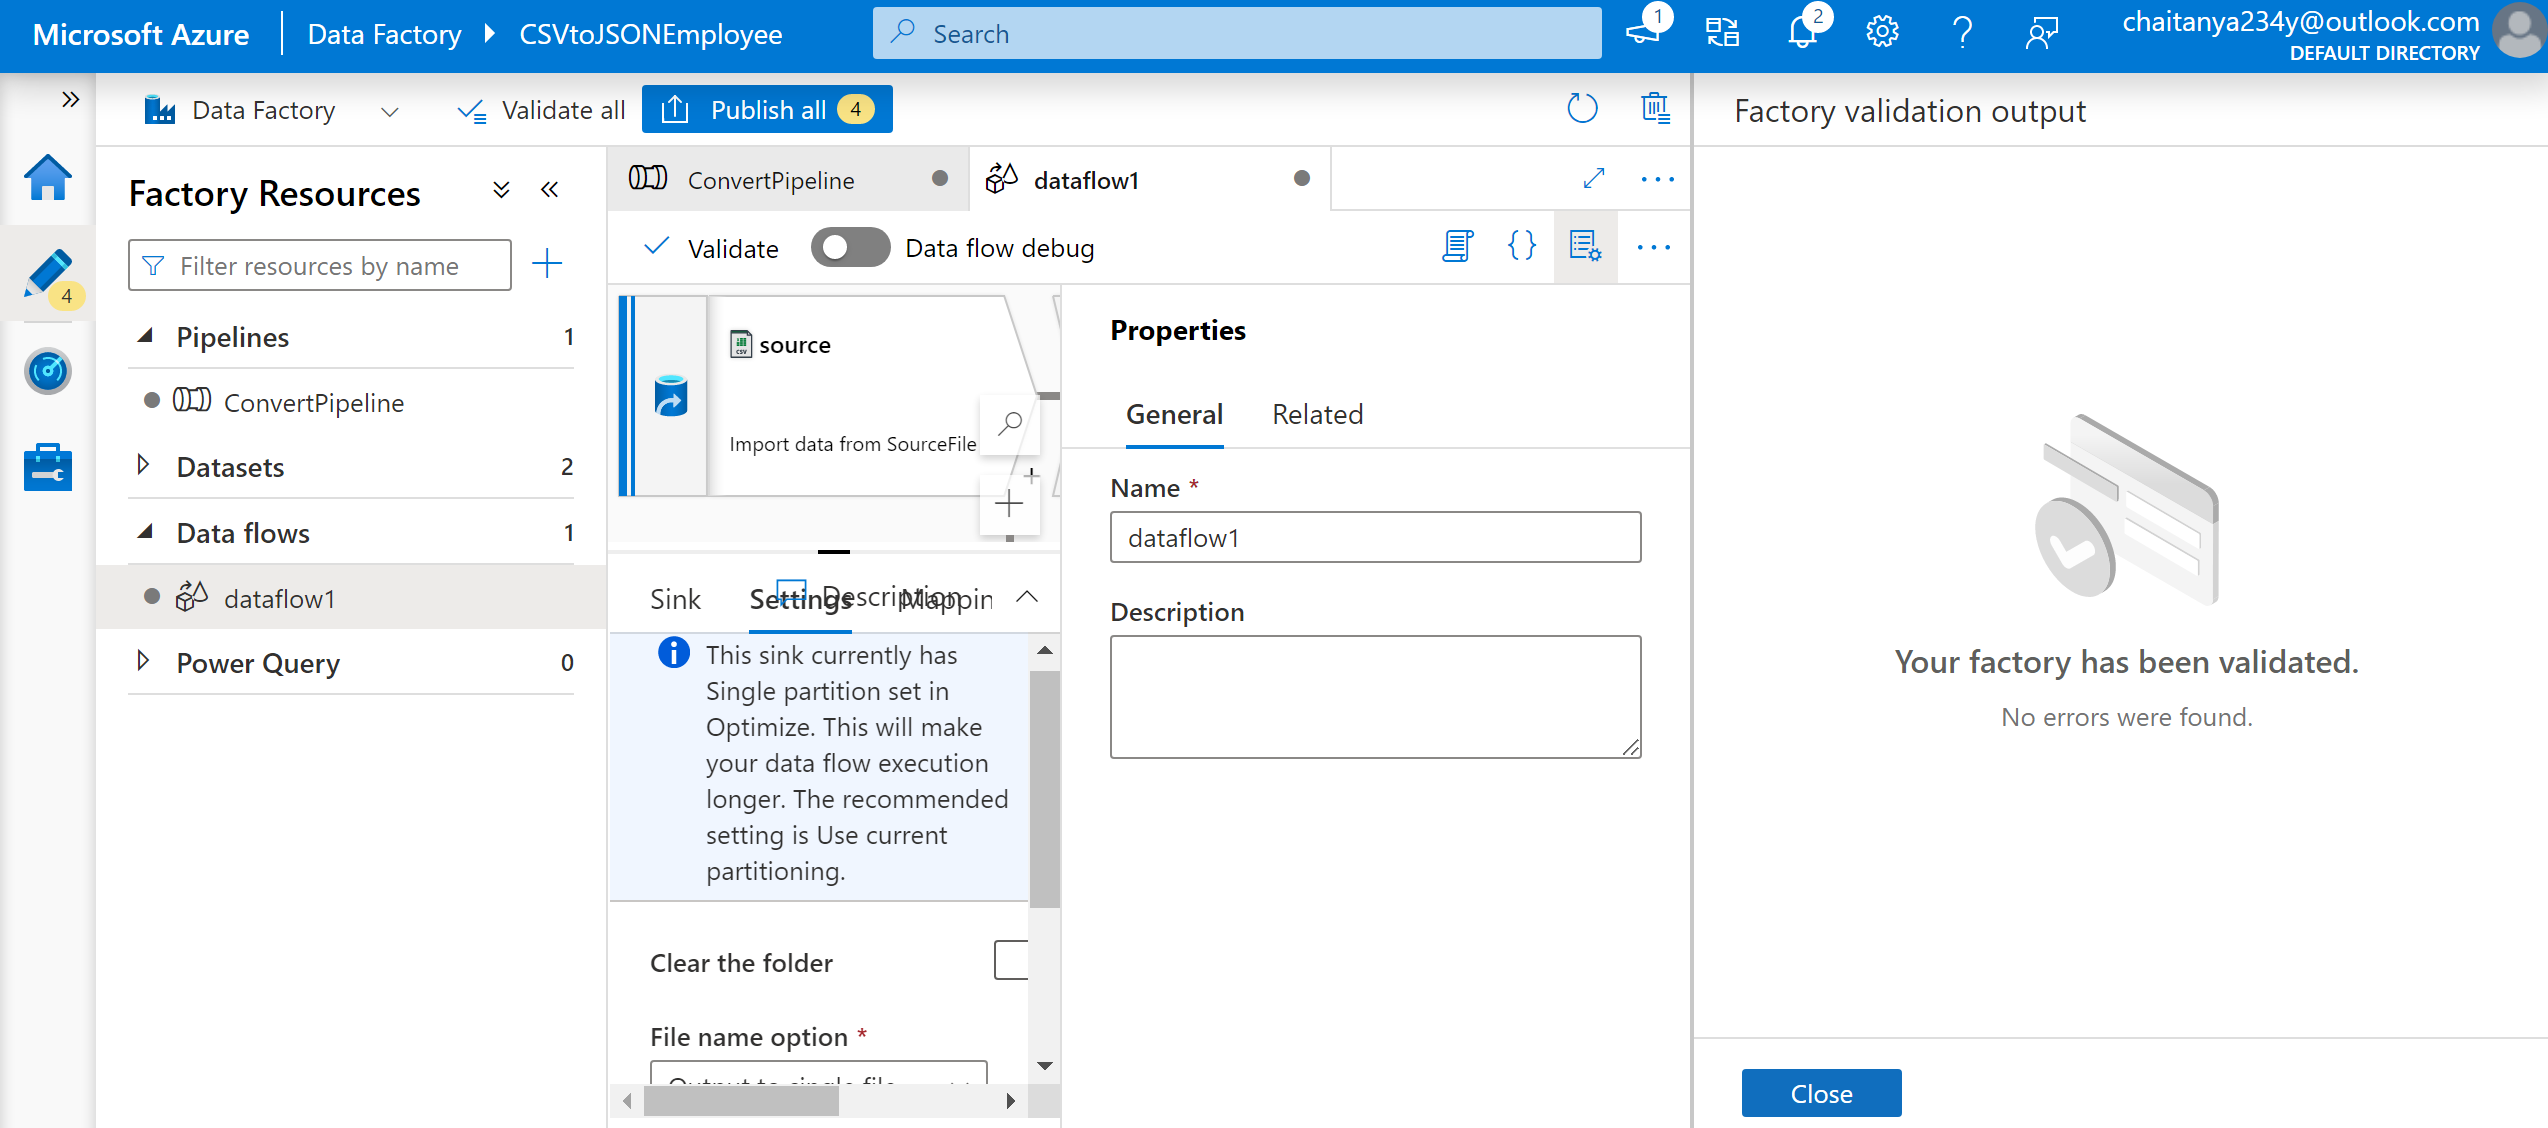Click the vertical scrollbar thumb in sink settings

point(1044,787)
